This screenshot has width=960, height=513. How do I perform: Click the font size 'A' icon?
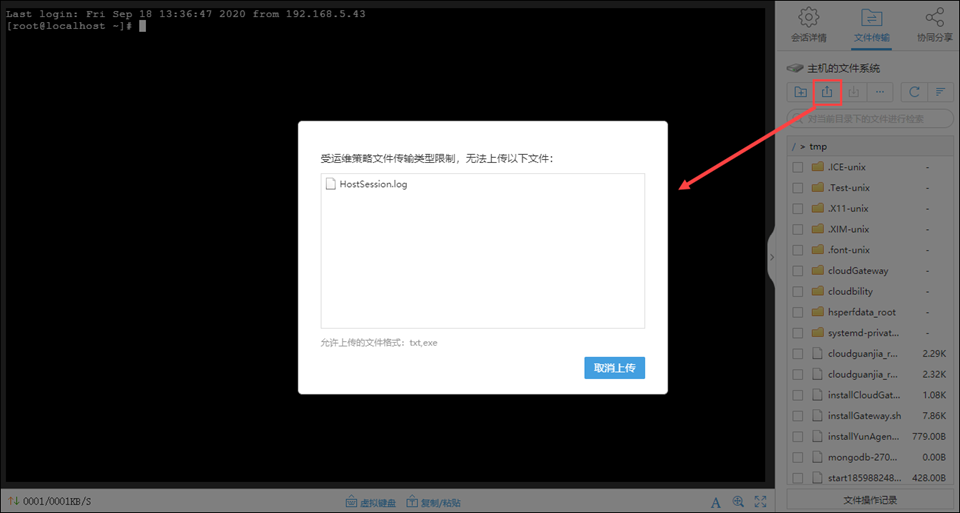click(x=716, y=502)
